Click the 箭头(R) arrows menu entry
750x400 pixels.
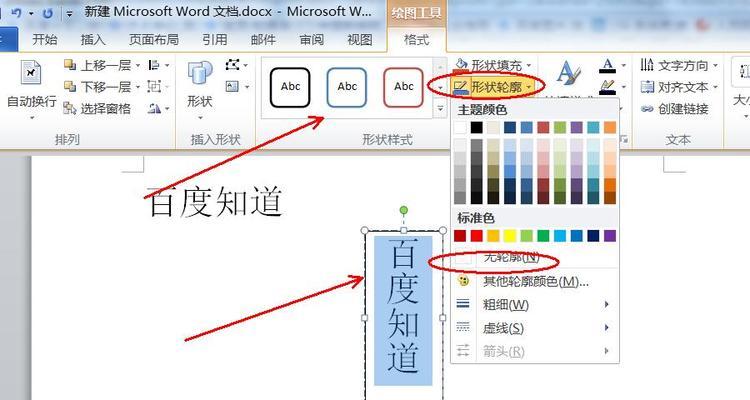[x=535, y=351]
